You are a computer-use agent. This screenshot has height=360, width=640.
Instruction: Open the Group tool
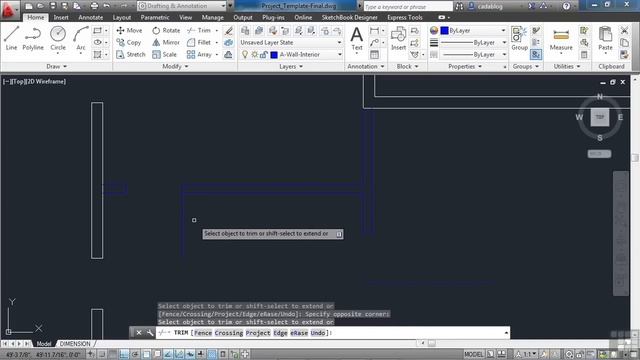(519, 39)
